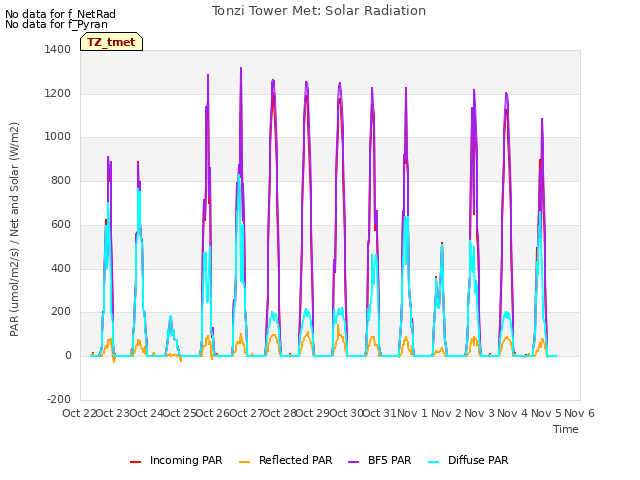640x480 pixels.
Task: Click the red Incoming PAR legend swatch
Action: tap(136, 462)
